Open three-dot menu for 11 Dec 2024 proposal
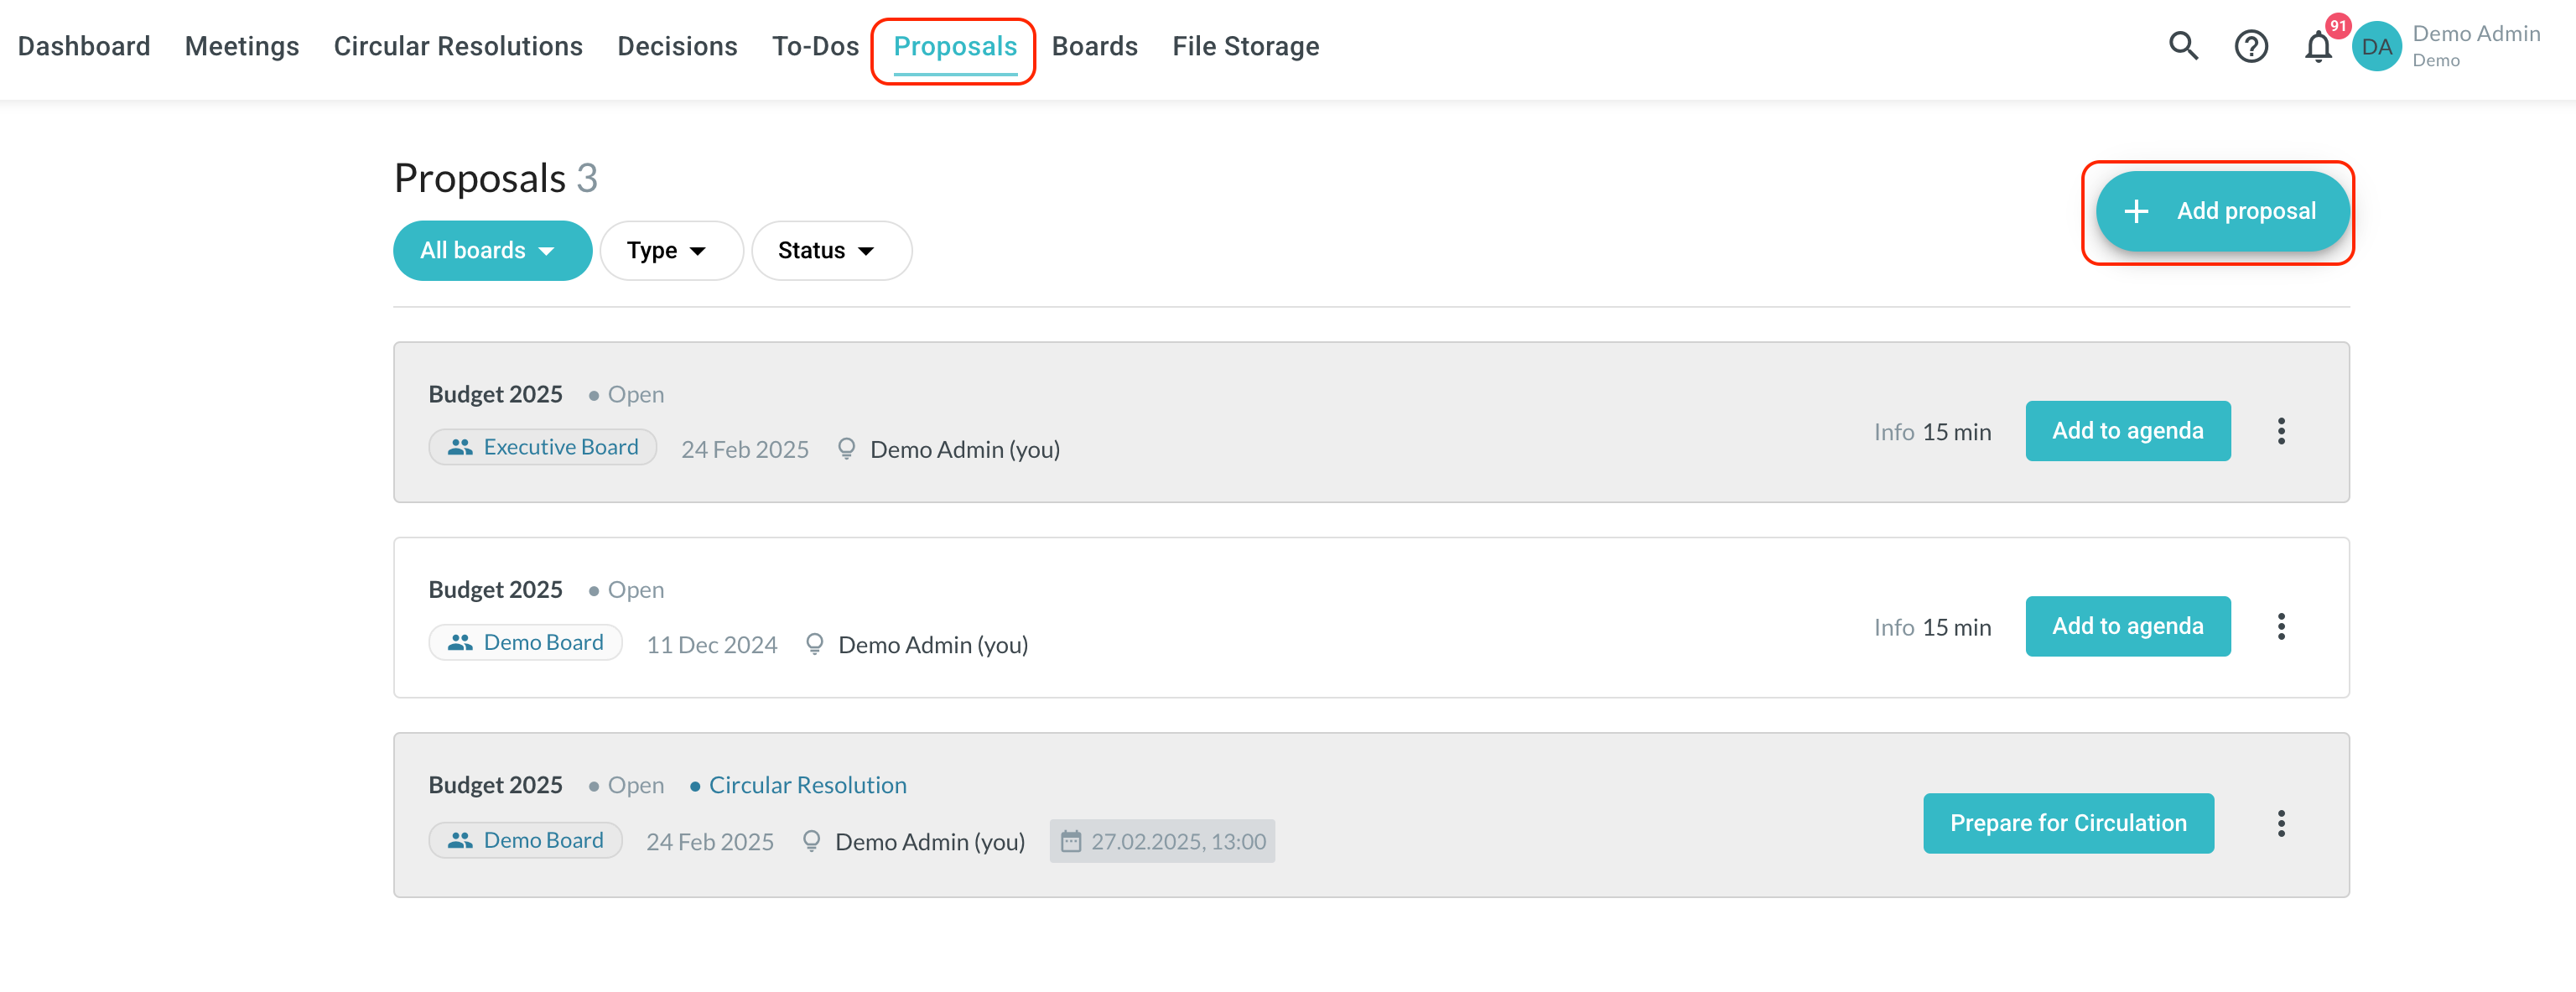 coord(2281,626)
